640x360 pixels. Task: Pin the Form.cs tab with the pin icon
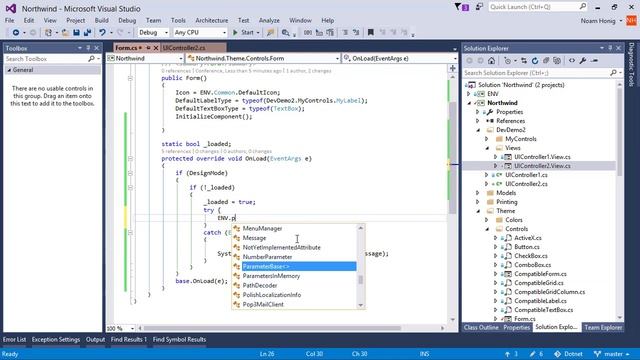point(148,48)
